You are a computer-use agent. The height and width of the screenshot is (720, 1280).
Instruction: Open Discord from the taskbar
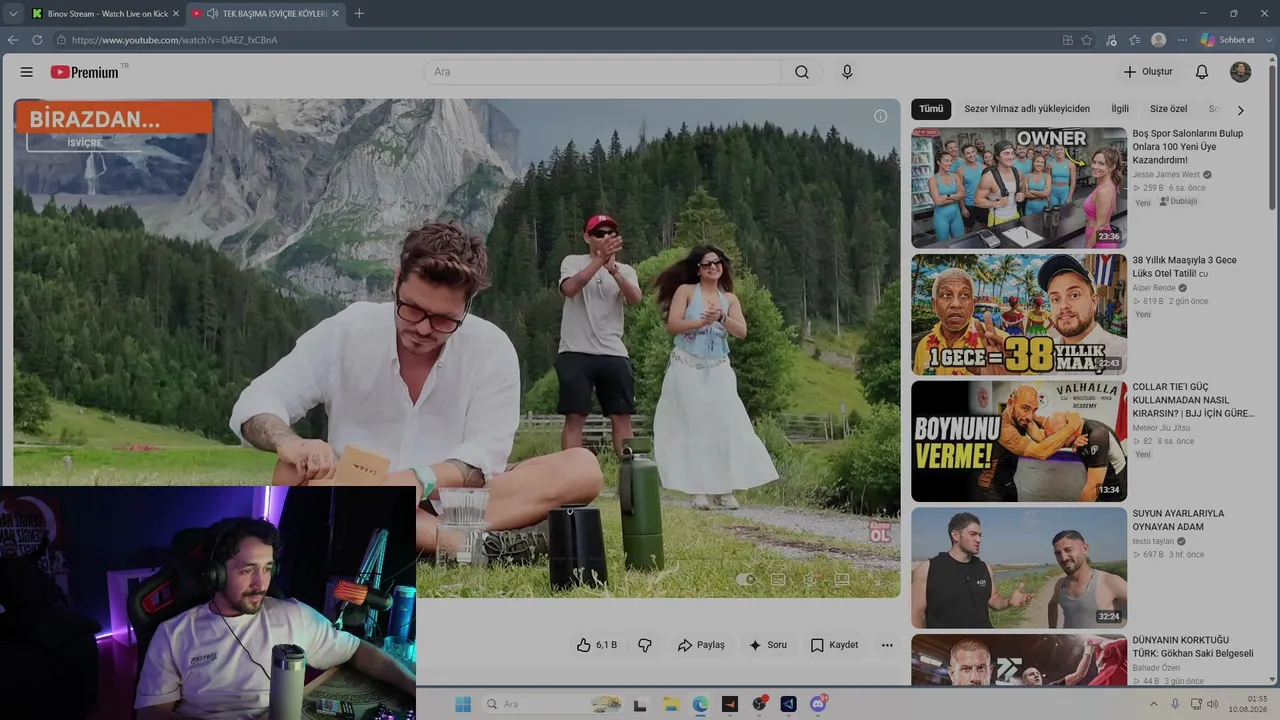click(818, 704)
